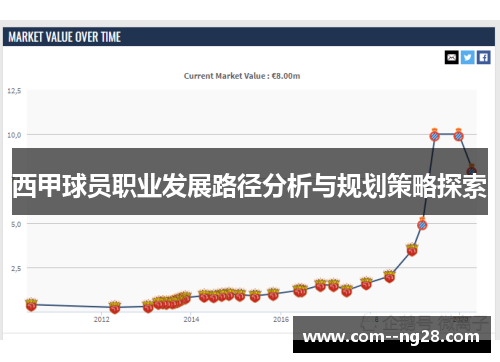Share chart via Twitter icon
Viewport: 500px width, 362px height.
click(468, 57)
